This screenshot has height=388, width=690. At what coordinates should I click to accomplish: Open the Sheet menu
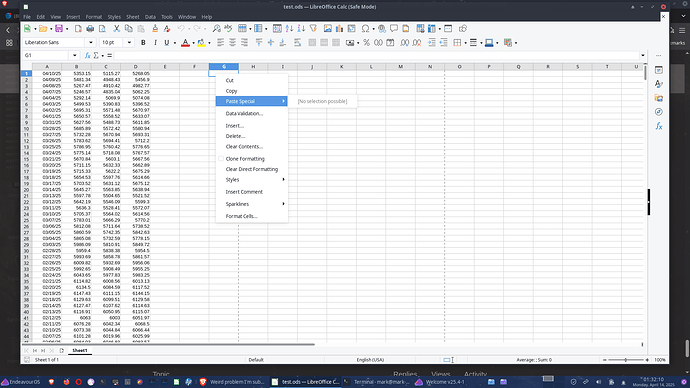click(x=132, y=17)
